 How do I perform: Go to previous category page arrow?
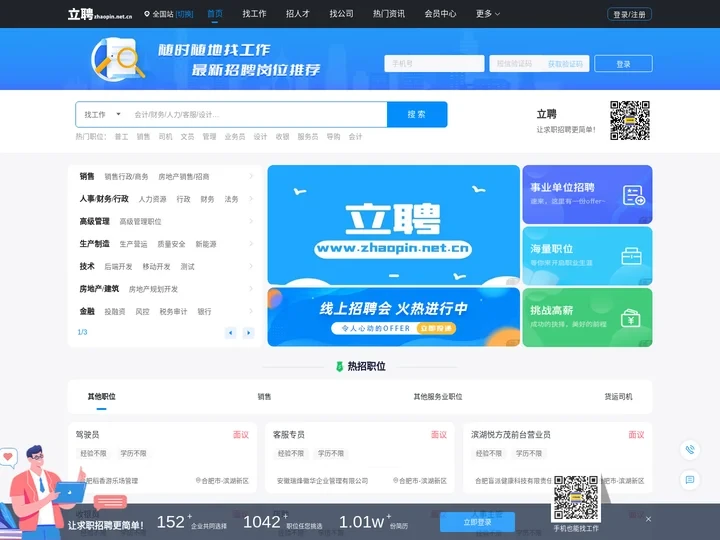point(231,333)
